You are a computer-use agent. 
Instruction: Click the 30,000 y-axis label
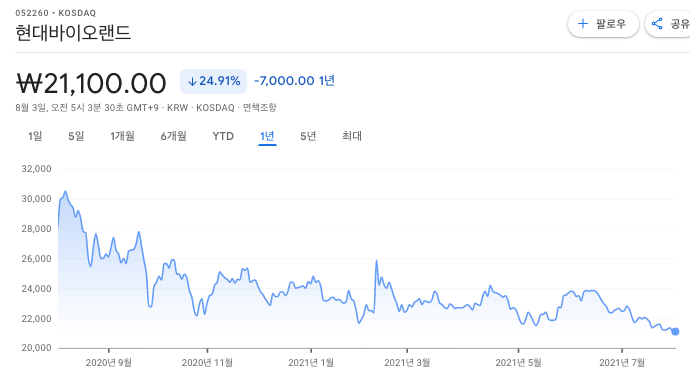pos(37,199)
